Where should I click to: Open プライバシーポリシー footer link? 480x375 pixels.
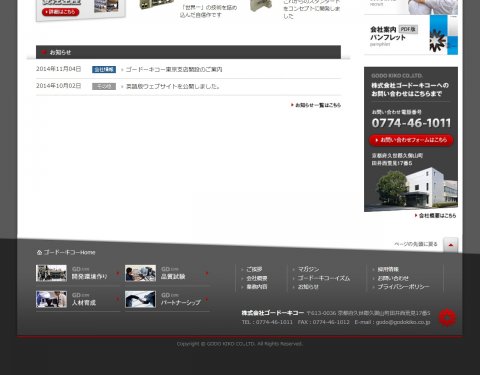click(403, 286)
